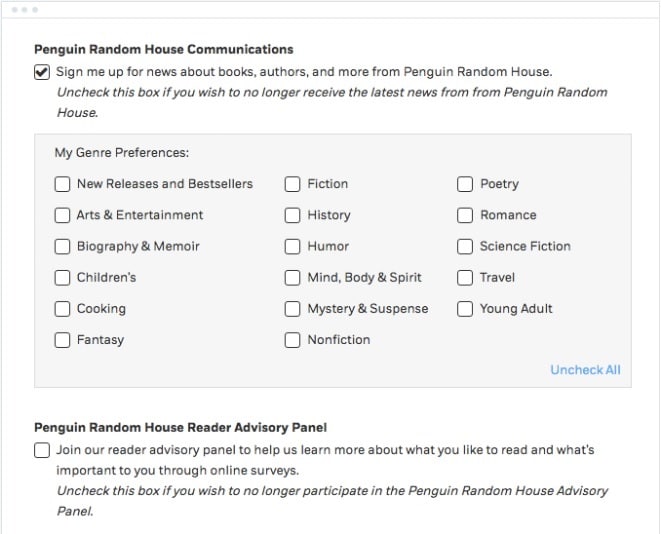Screen dimensions: 661x534
Task: Enable Science Fiction genre preference
Action: point(465,246)
